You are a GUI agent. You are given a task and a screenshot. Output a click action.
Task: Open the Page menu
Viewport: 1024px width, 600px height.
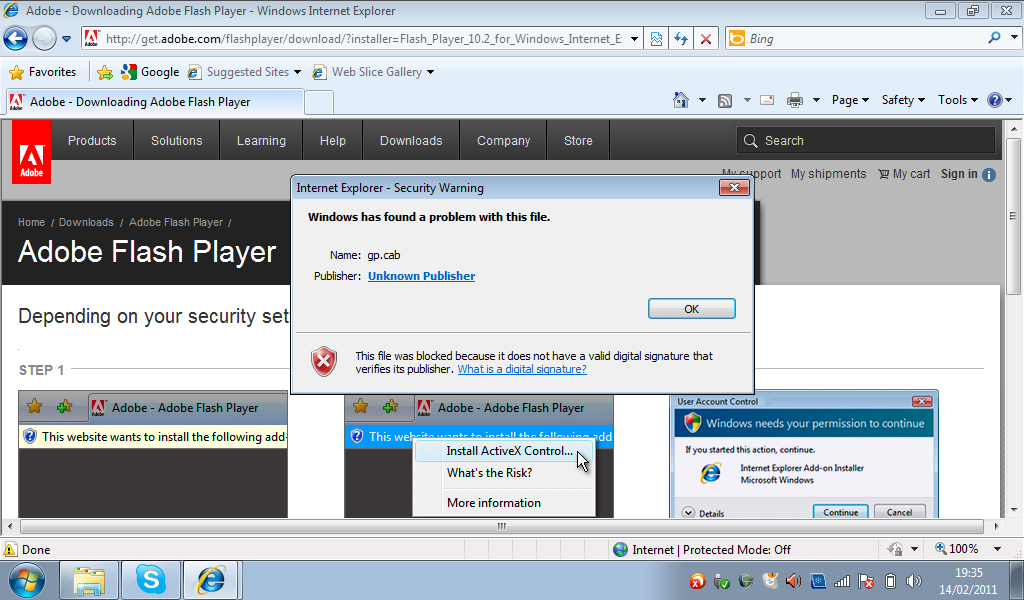click(x=850, y=100)
